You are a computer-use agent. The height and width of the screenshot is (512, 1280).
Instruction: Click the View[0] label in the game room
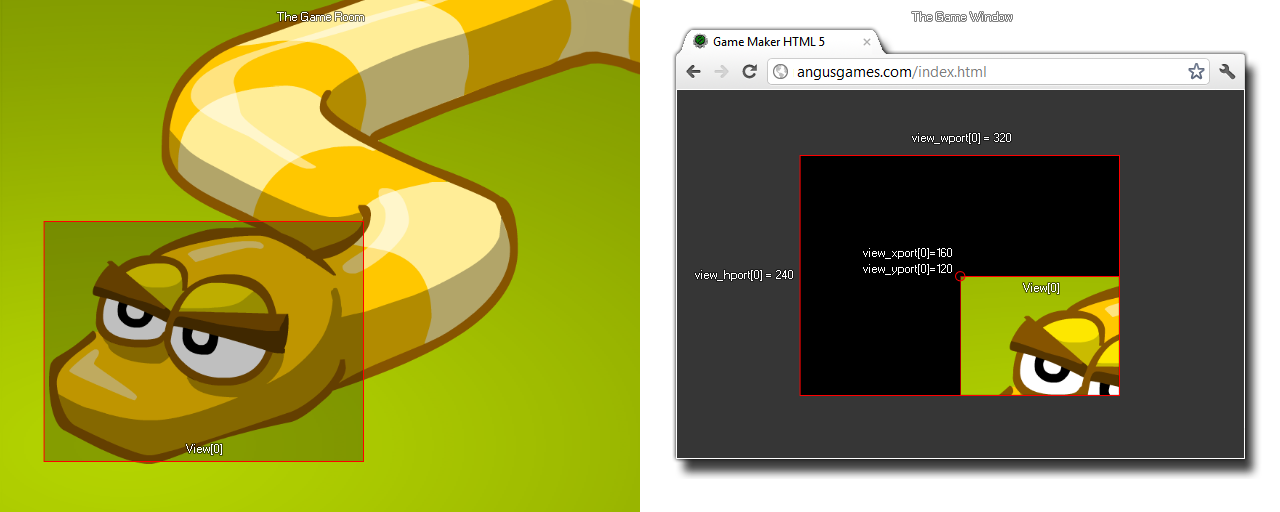point(204,449)
